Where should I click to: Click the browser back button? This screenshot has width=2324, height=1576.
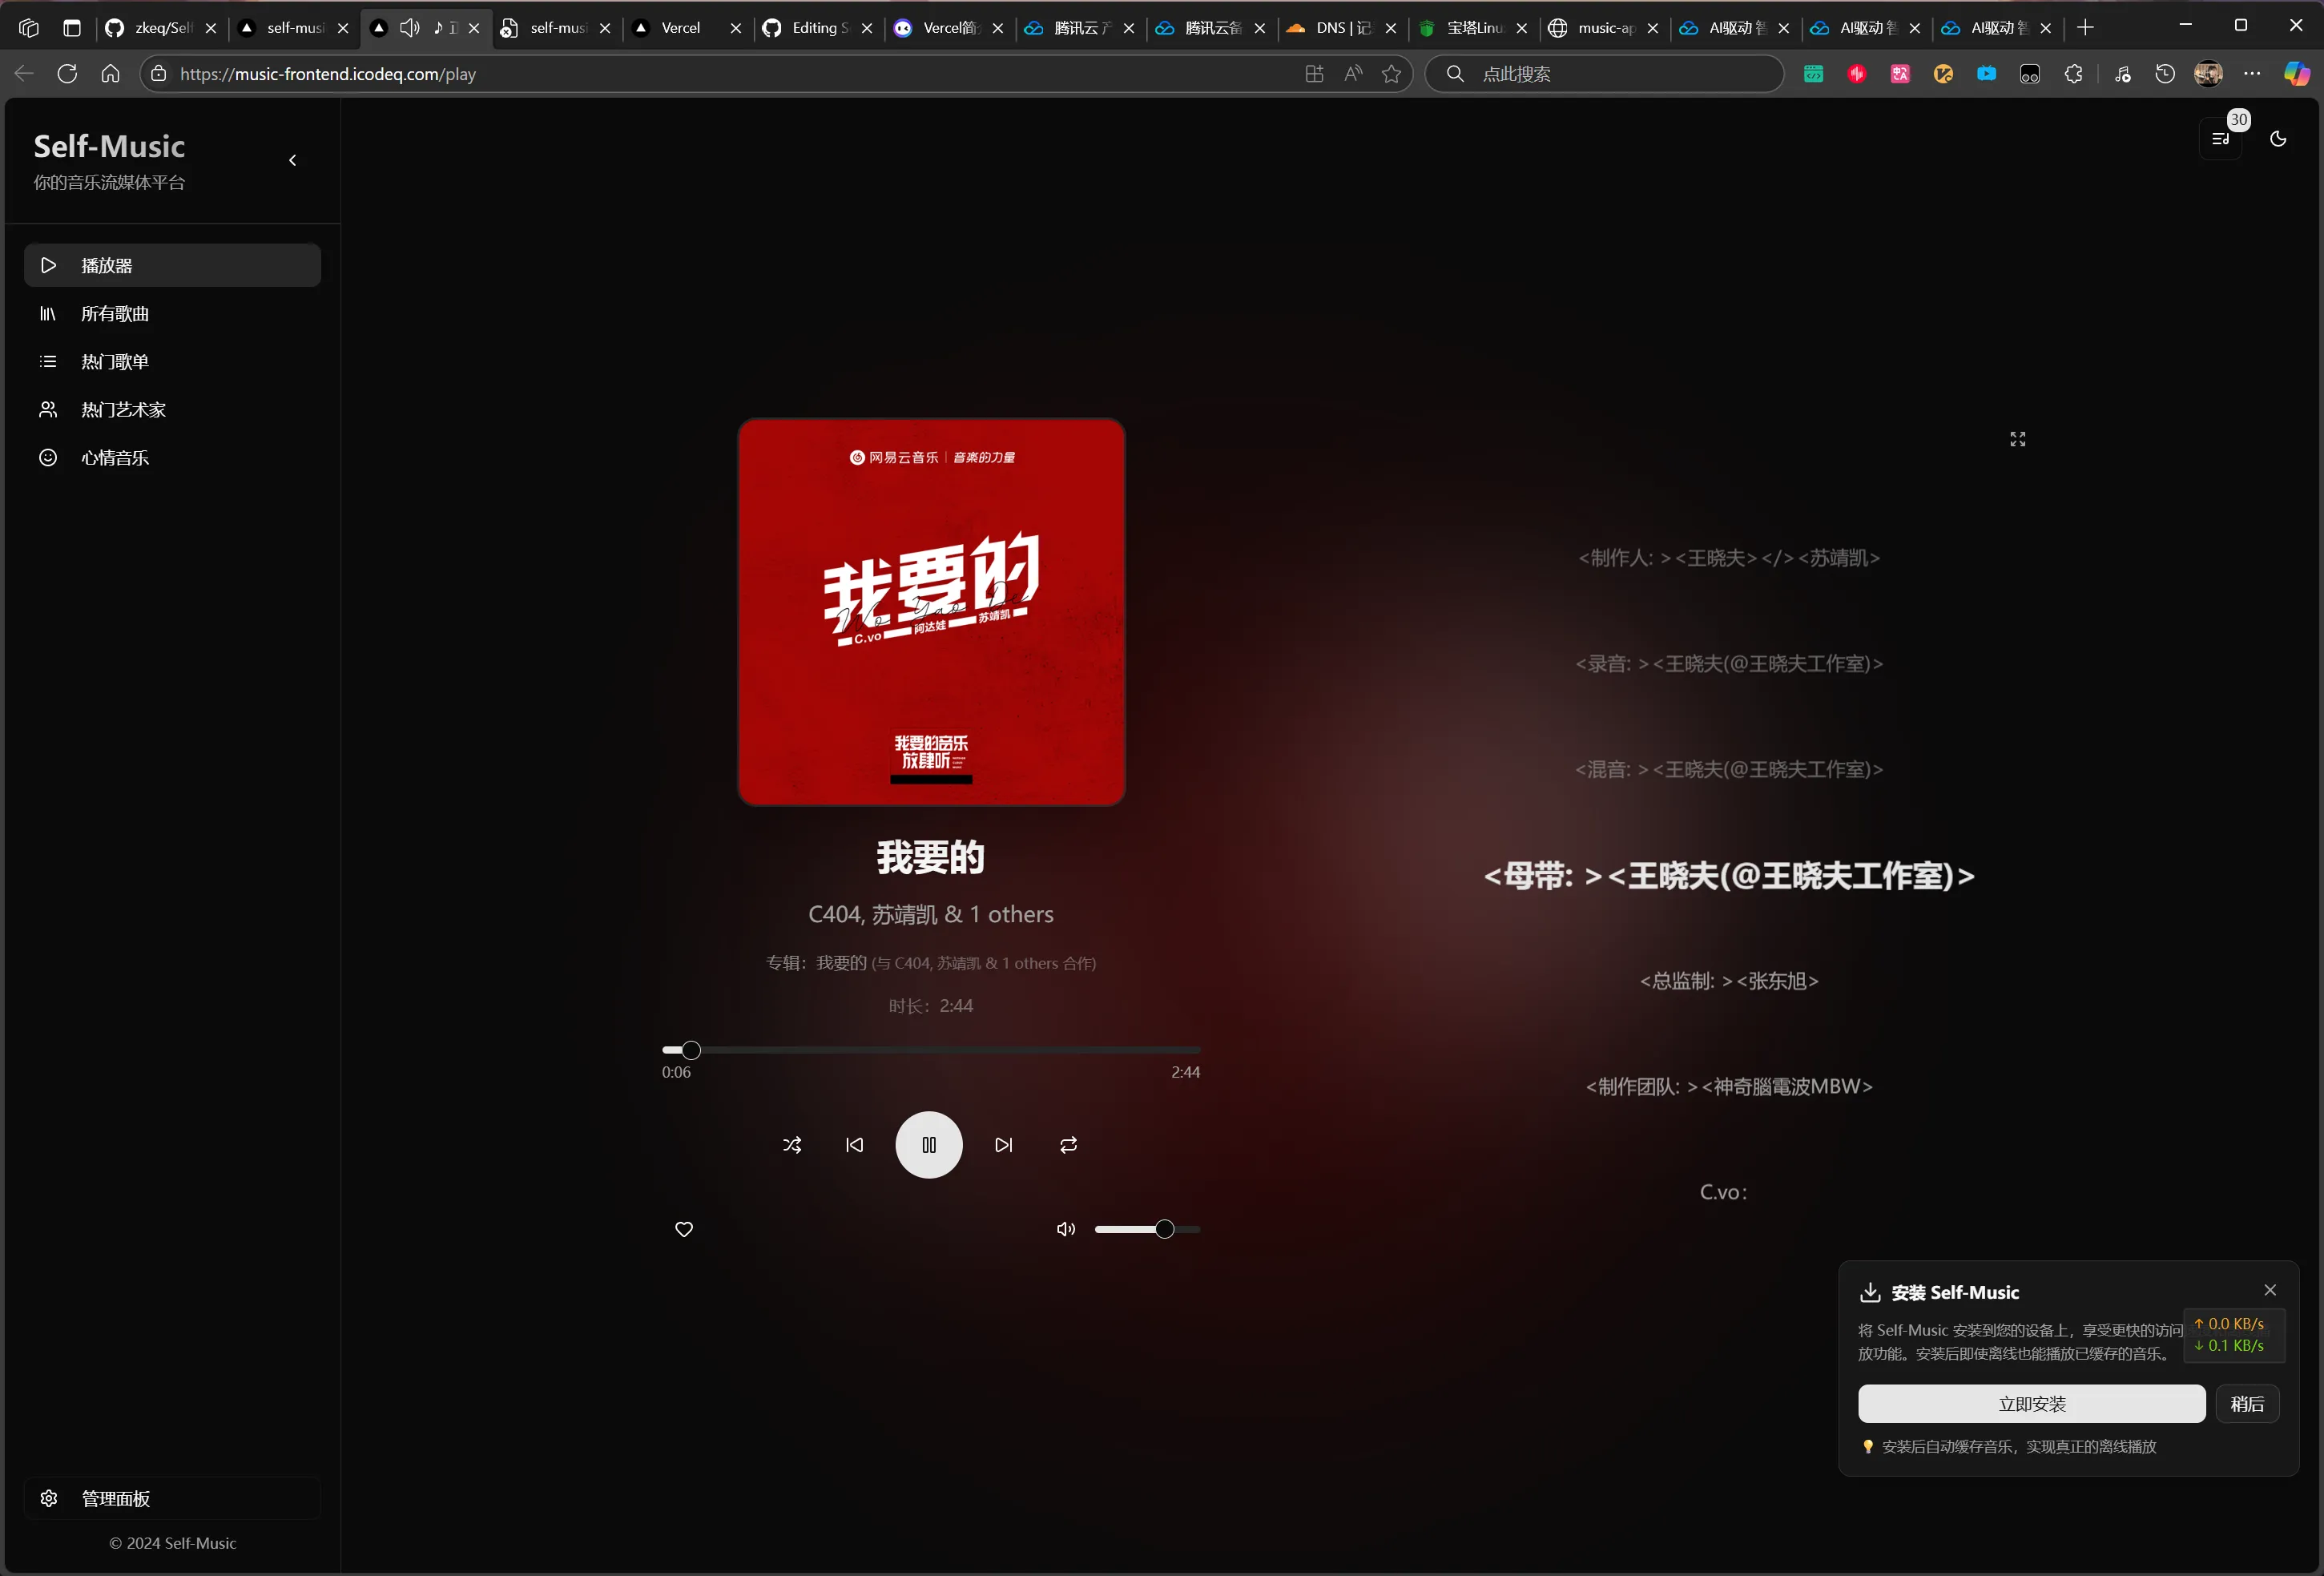(24, 74)
